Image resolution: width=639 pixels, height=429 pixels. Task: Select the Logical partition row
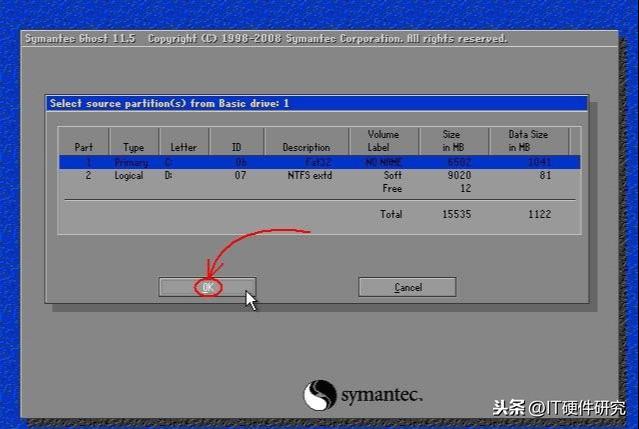tap(320, 176)
